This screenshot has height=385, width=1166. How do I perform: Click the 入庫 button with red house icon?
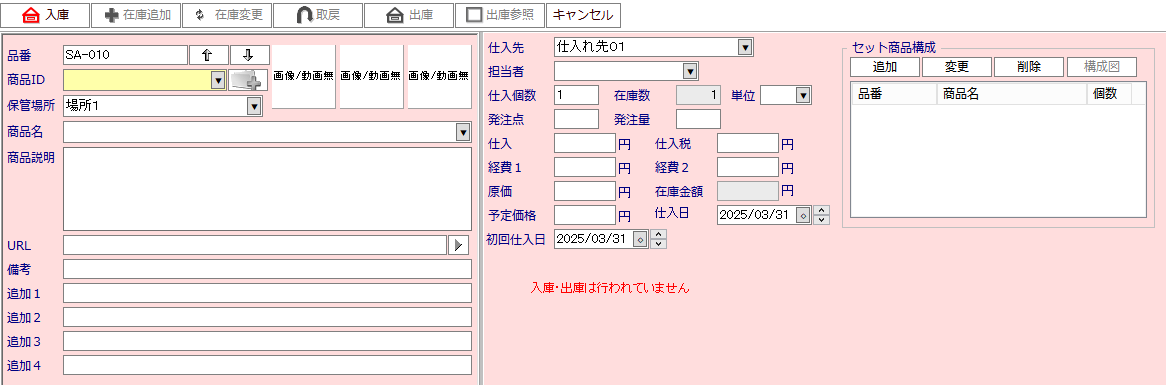45,15
